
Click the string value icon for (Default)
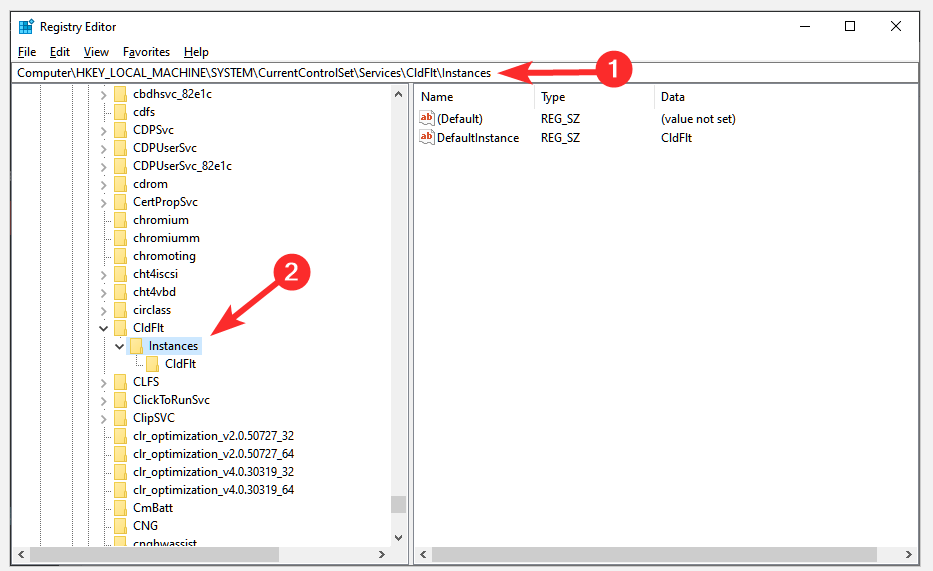[427, 118]
